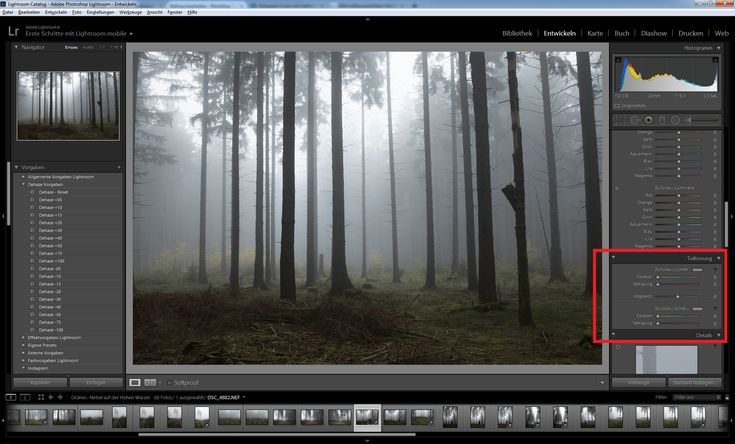The image size is (735, 444).
Task: Open shadows color swatch in Teiltonung
Action: (x=698, y=309)
